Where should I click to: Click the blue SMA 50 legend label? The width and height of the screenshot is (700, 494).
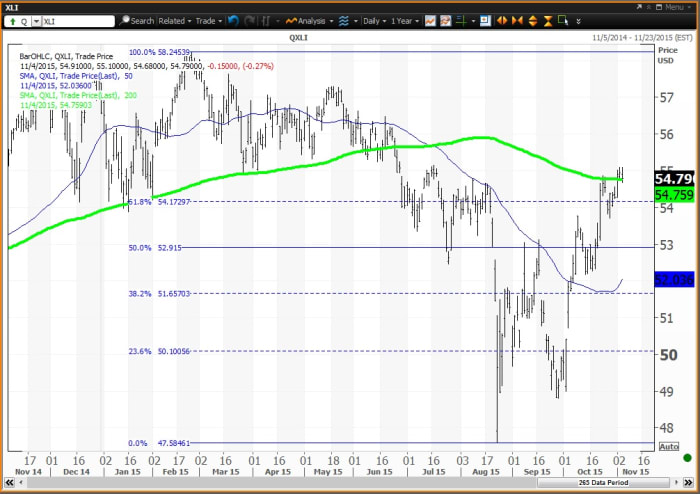(x=76, y=76)
